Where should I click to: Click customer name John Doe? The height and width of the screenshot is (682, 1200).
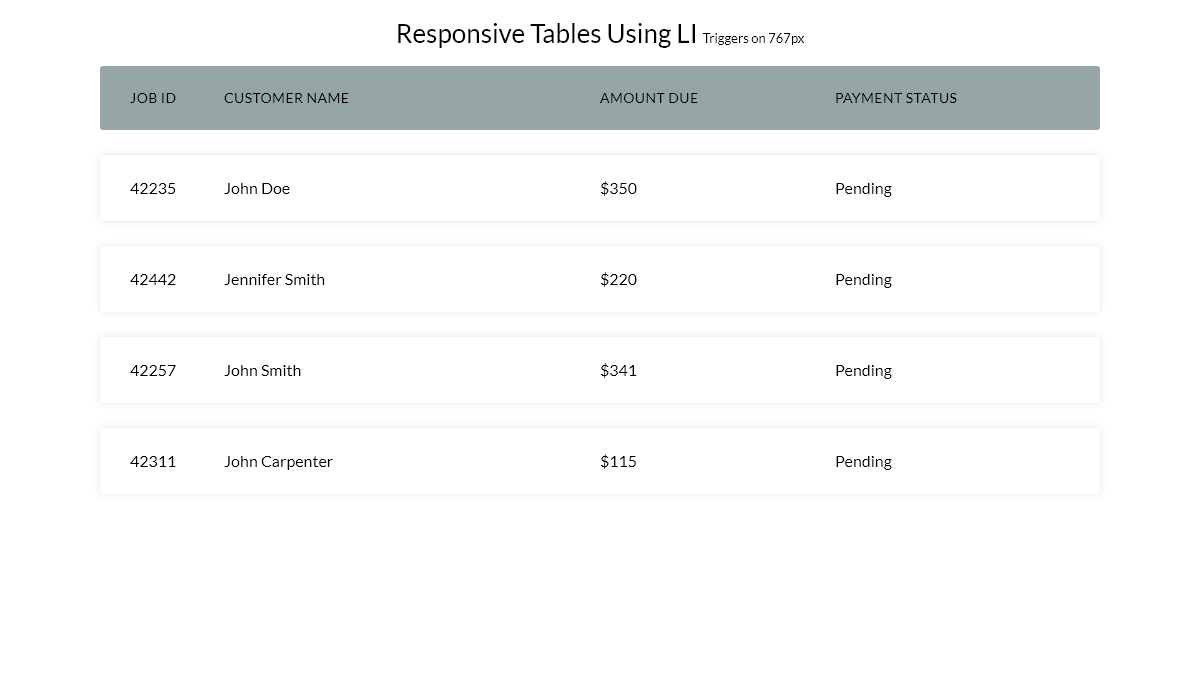[257, 188]
